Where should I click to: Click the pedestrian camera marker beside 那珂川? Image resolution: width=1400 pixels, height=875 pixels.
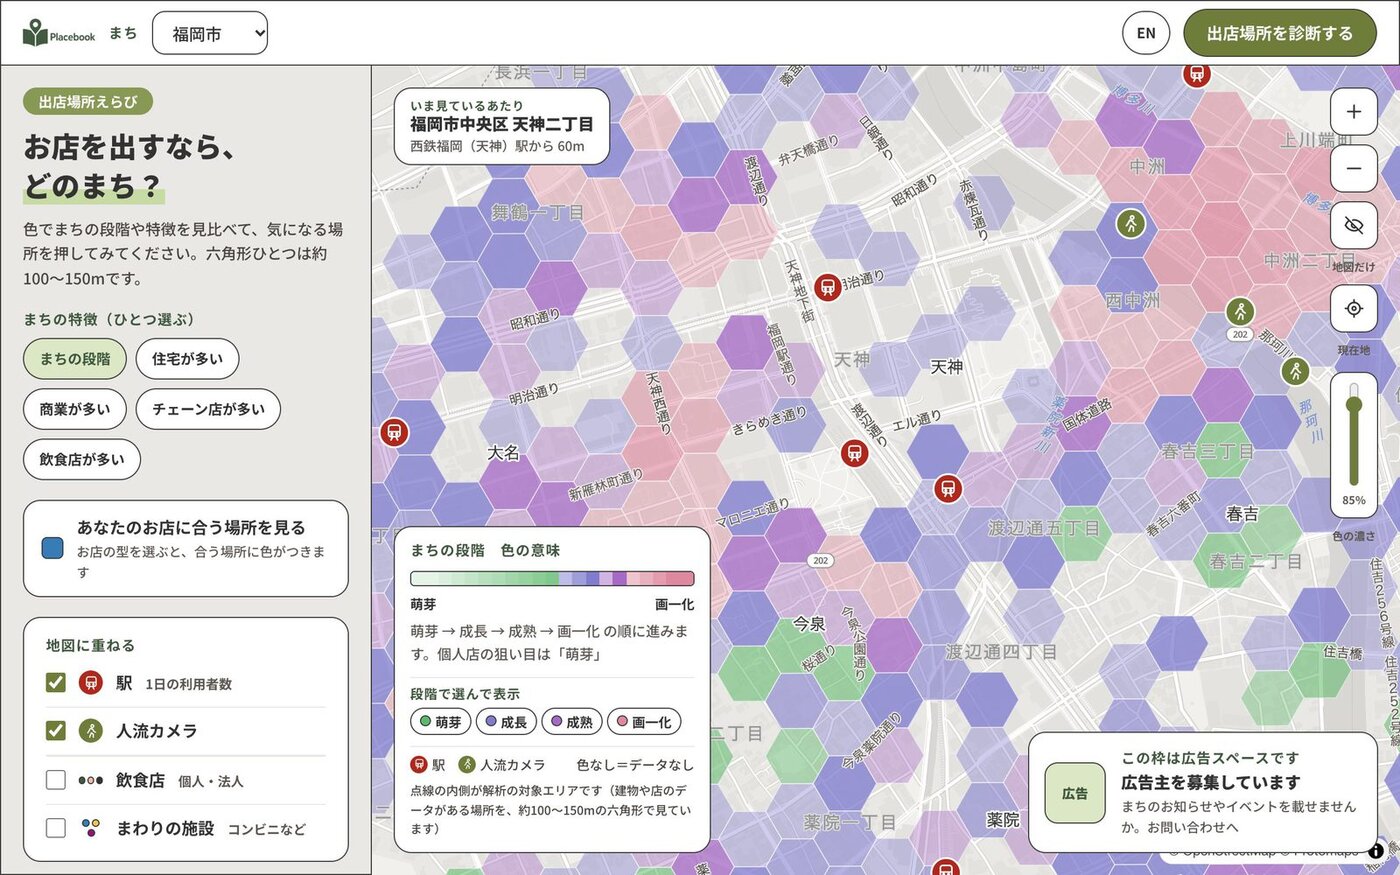tap(1295, 371)
